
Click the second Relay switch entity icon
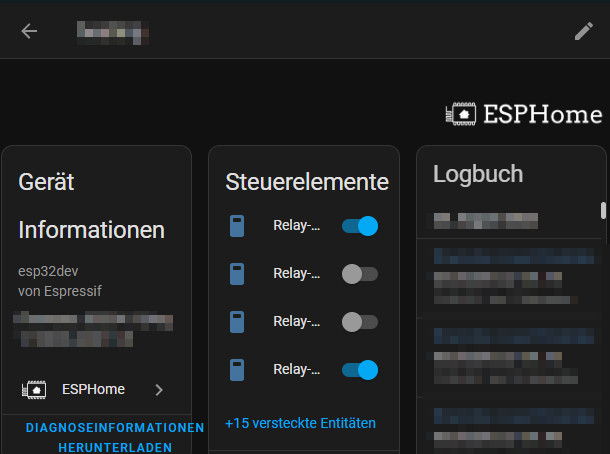(237, 274)
